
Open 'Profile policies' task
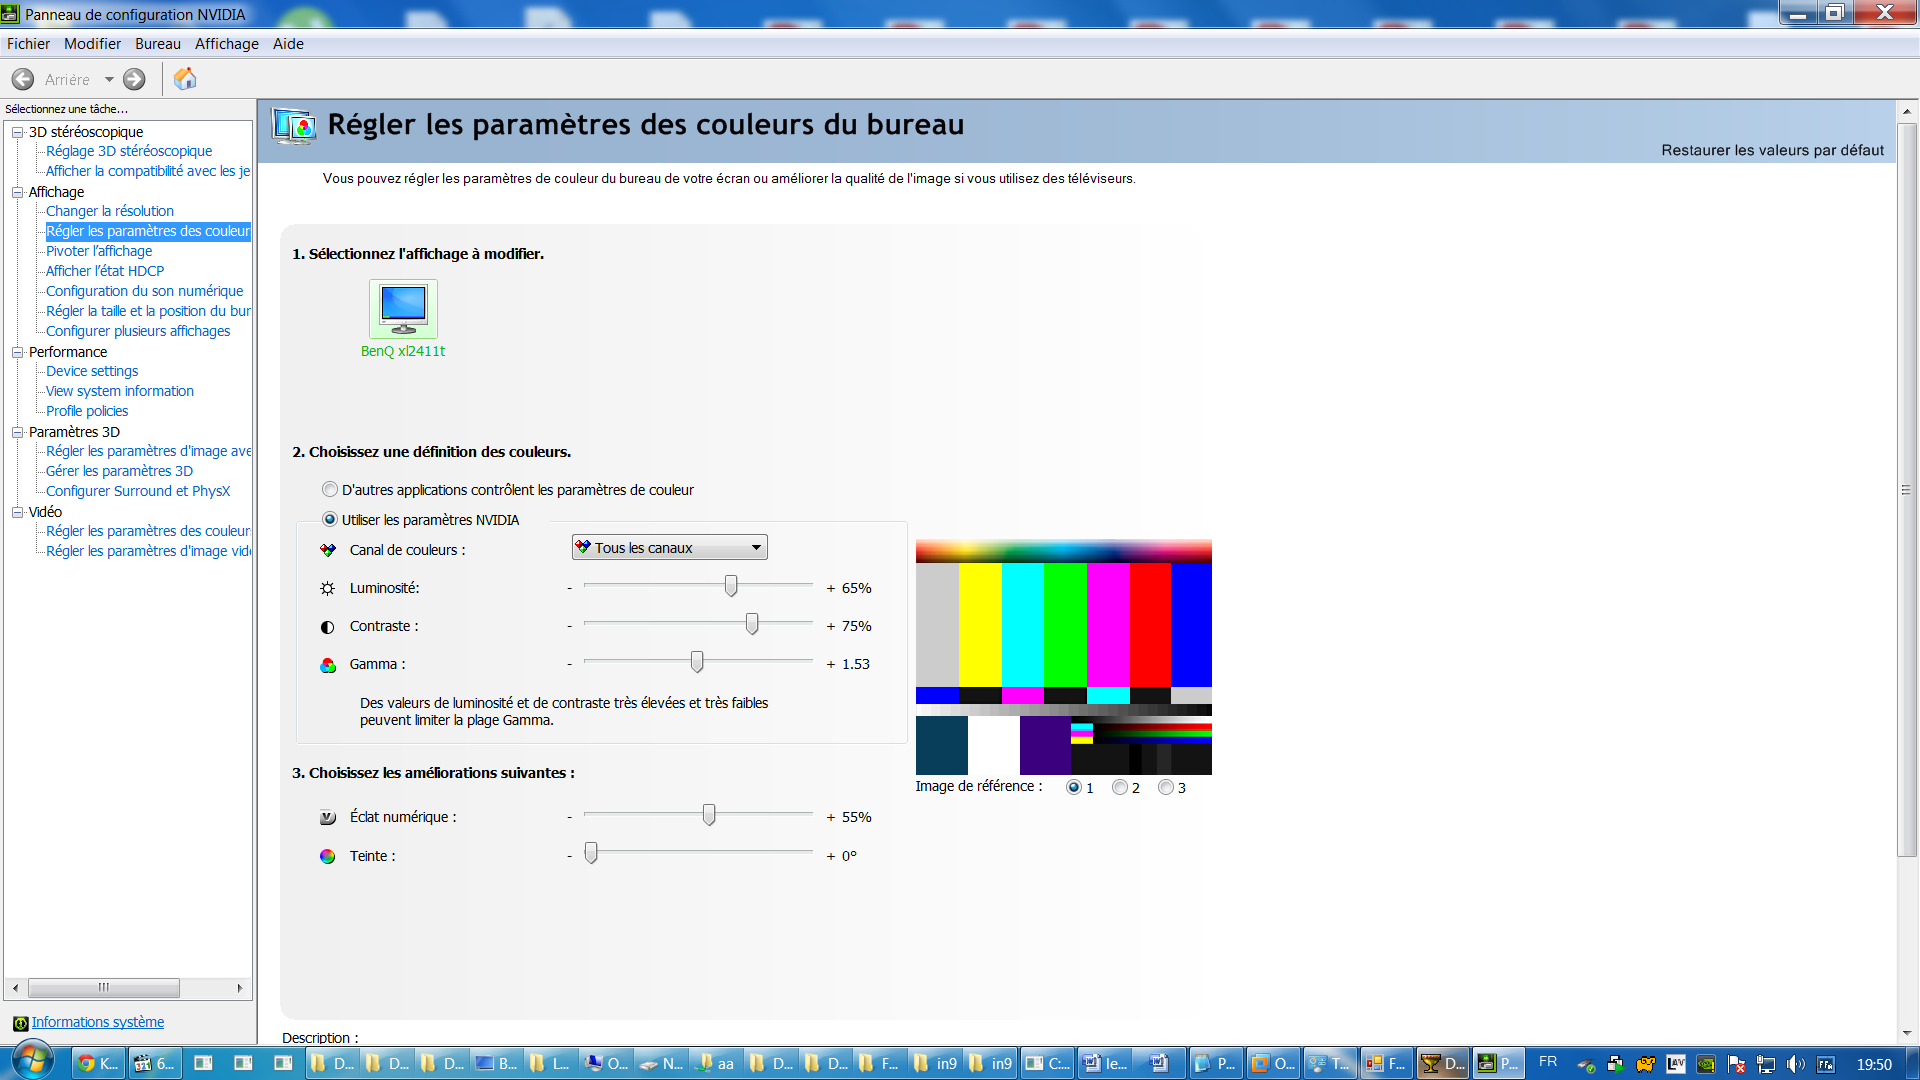pos(87,411)
